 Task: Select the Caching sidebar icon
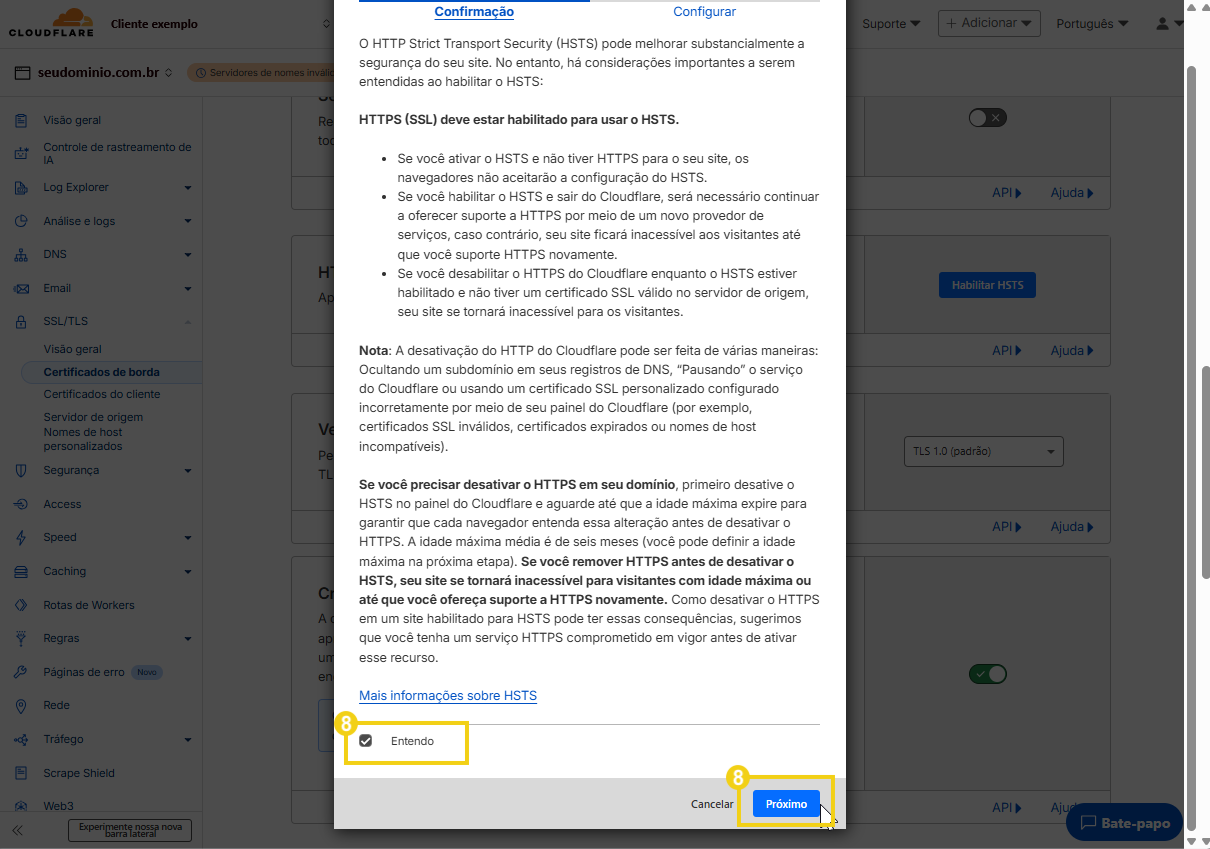tap(22, 571)
